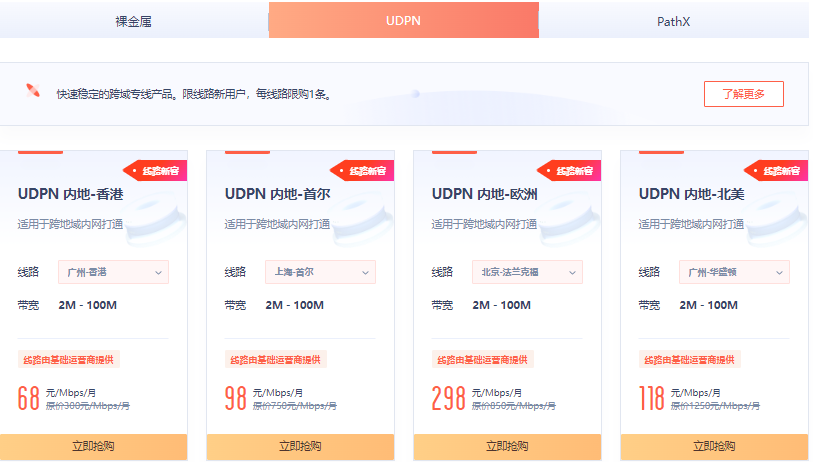The width and height of the screenshot is (813, 462).
Task: Click 立即抢购 for UDPN 内地-首尔
Action: click(x=300, y=446)
